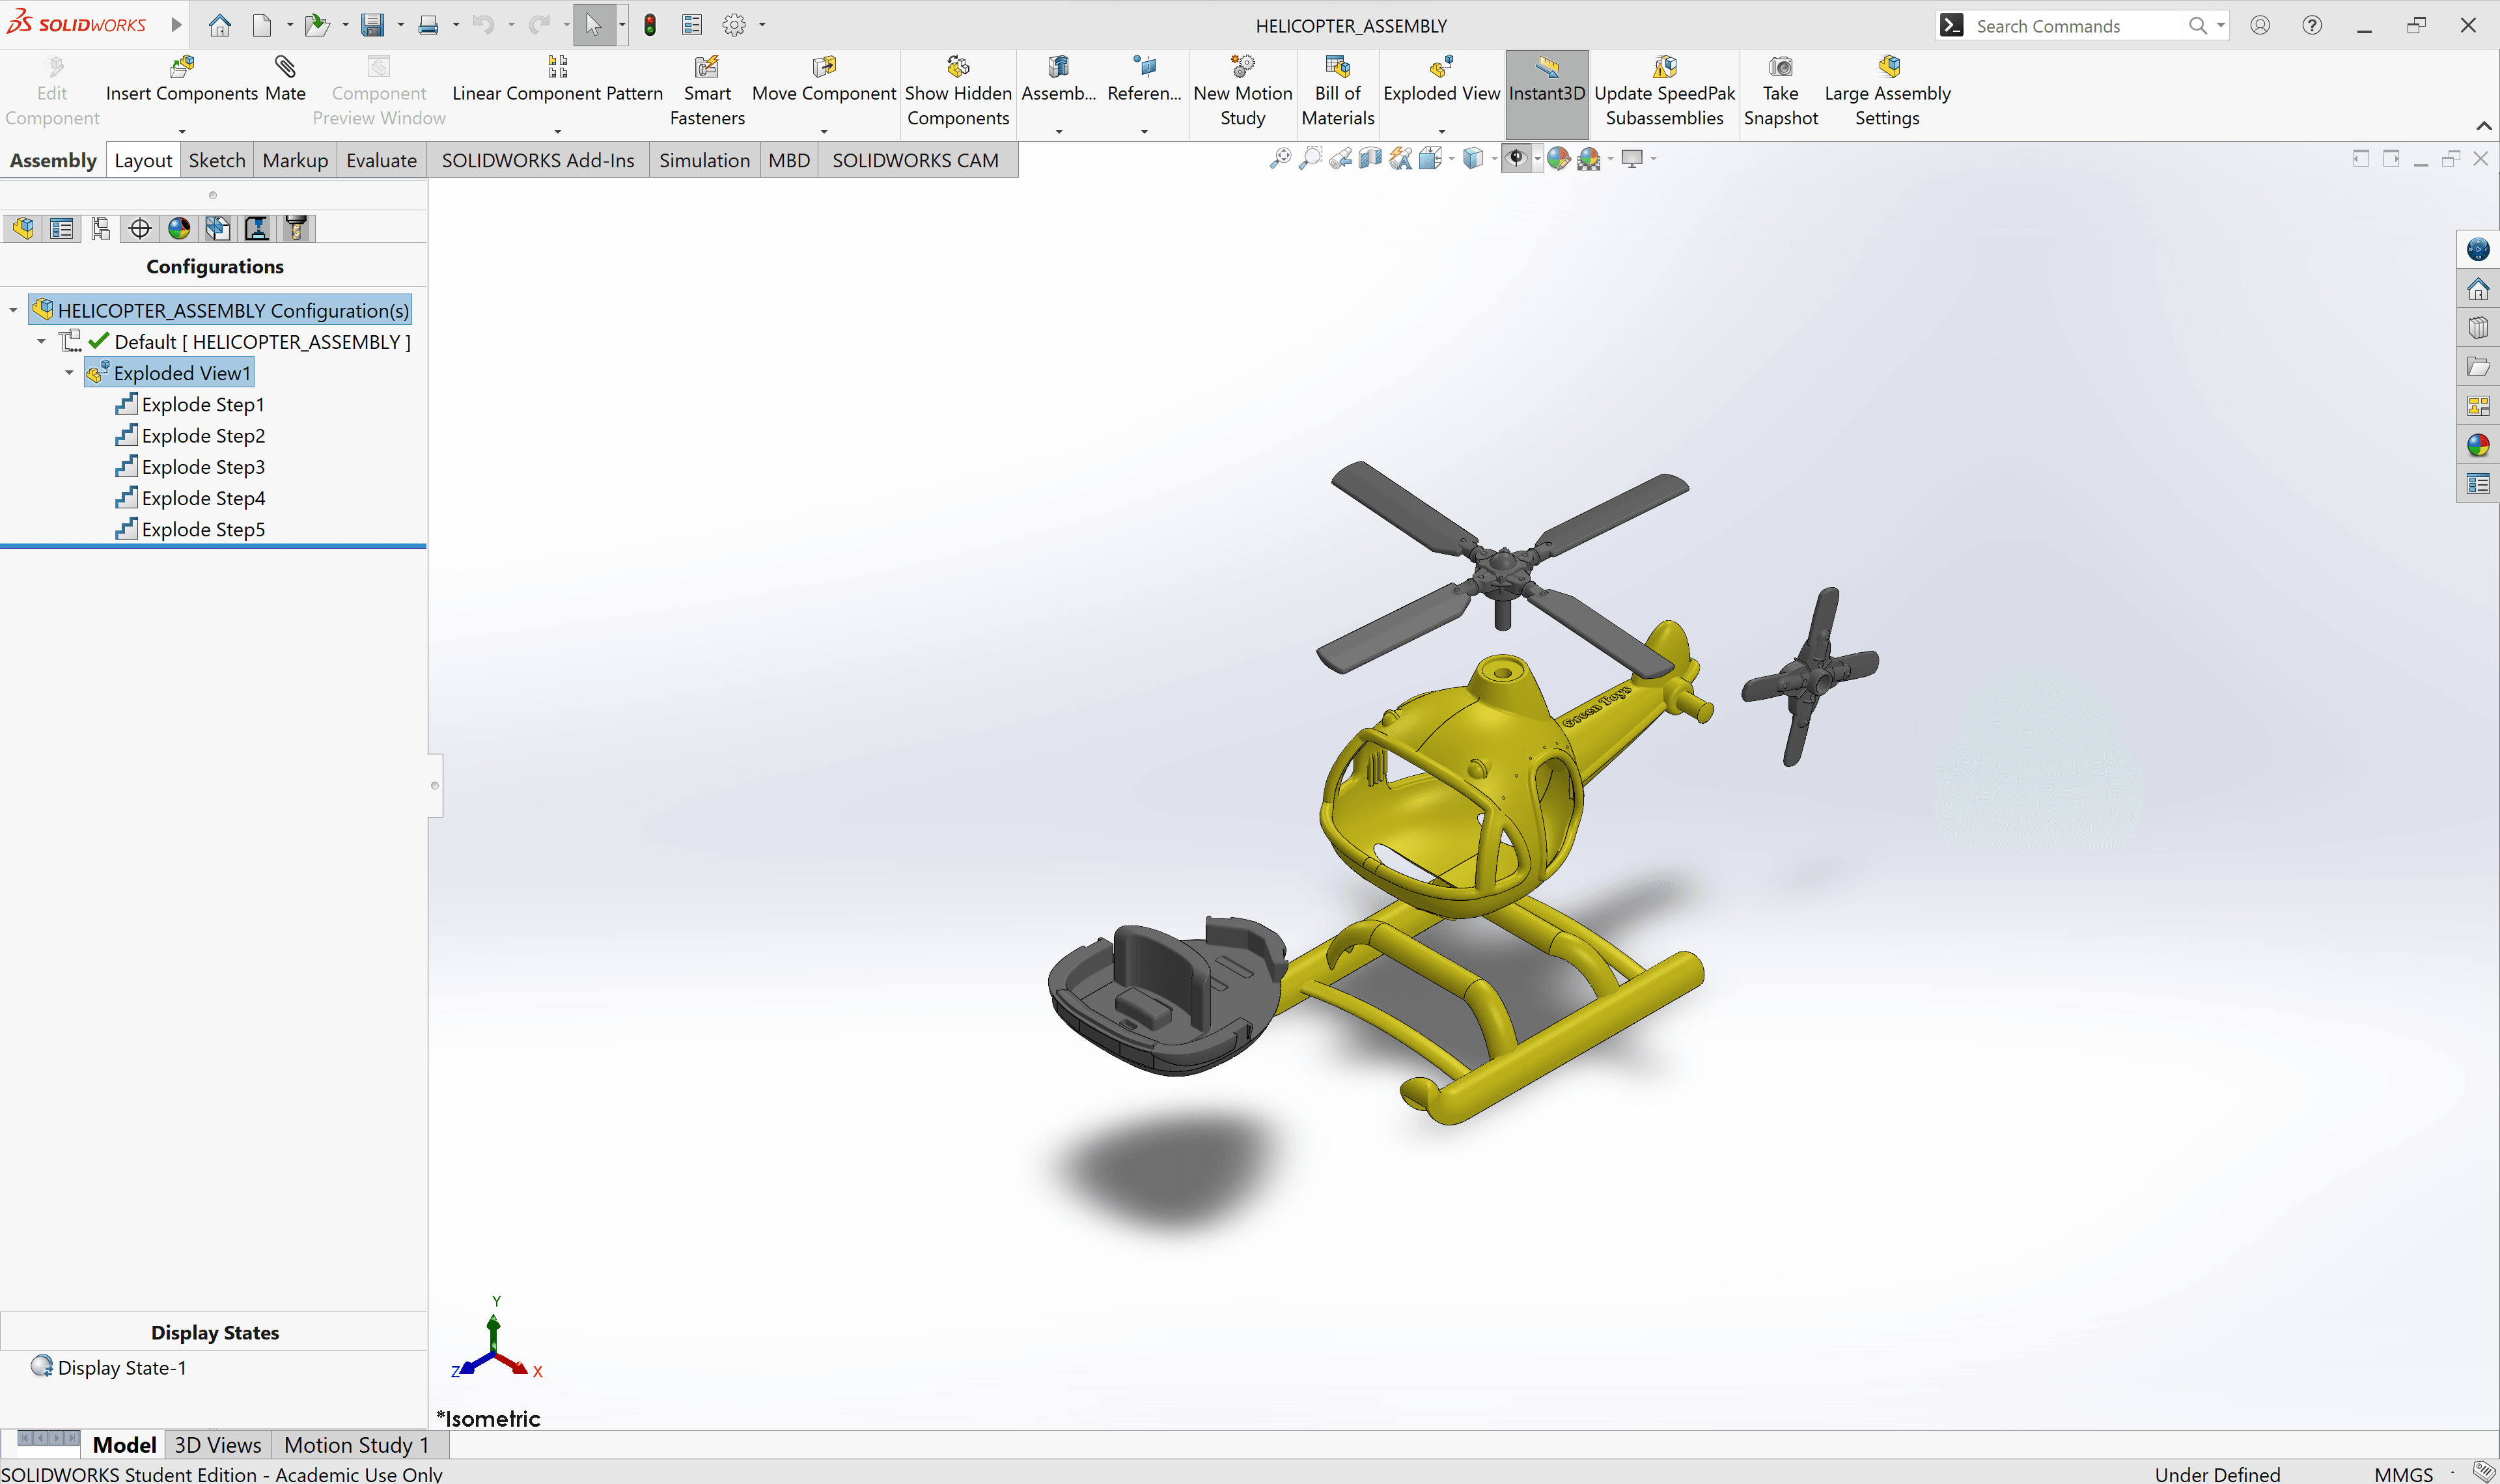Activate the Section View tool
Viewport: 2500px width, 1484px height.
(1370, 158)
